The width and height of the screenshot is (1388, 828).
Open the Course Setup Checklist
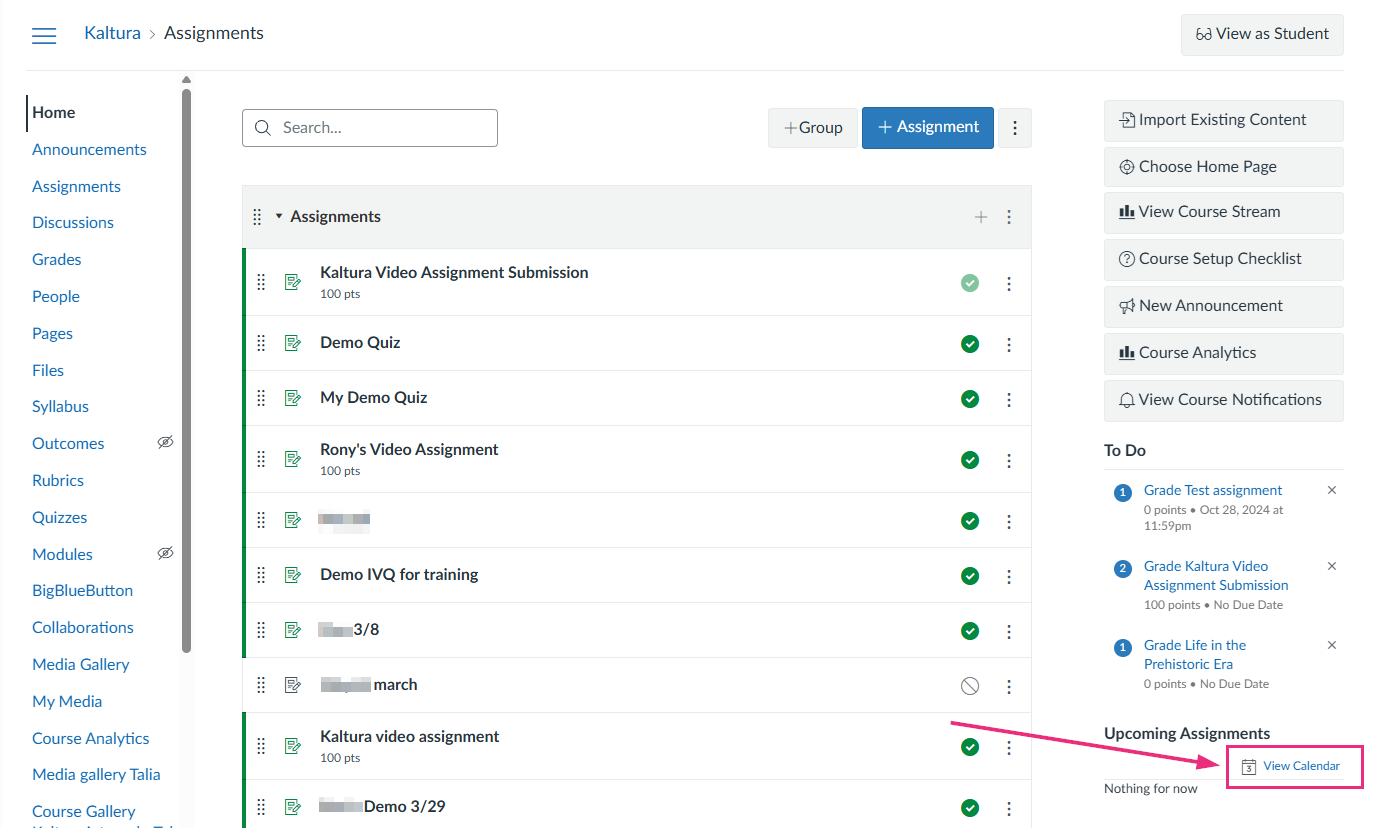1224,259
